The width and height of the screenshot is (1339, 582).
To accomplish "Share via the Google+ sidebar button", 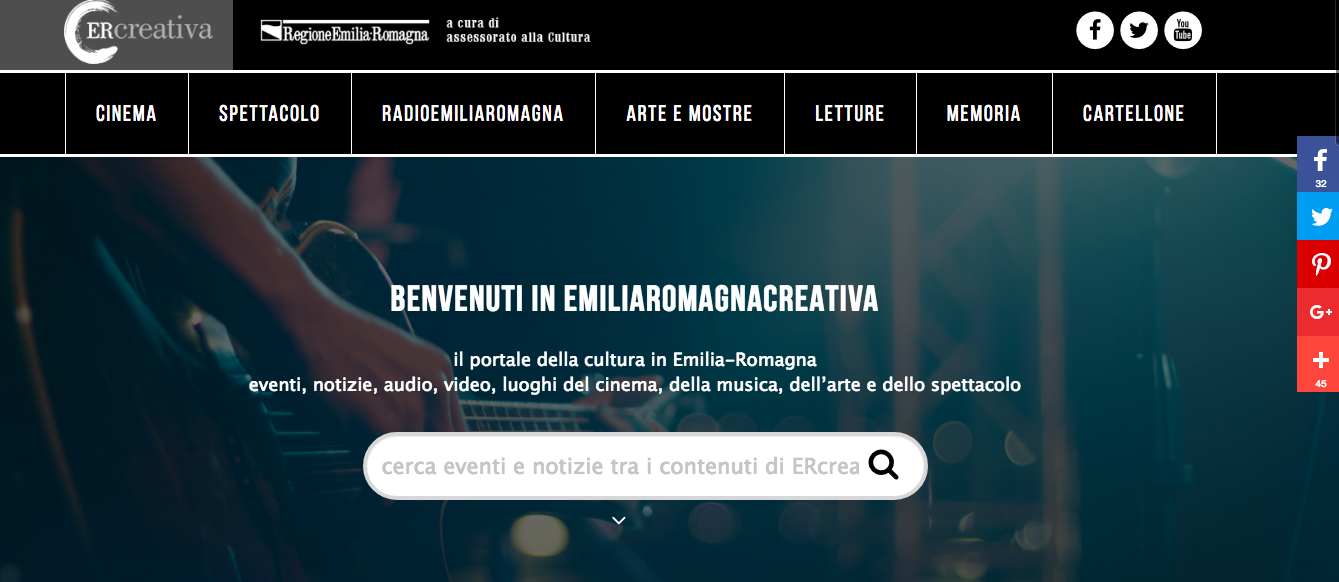I will pyautogui.click(x=1318, y=312).
